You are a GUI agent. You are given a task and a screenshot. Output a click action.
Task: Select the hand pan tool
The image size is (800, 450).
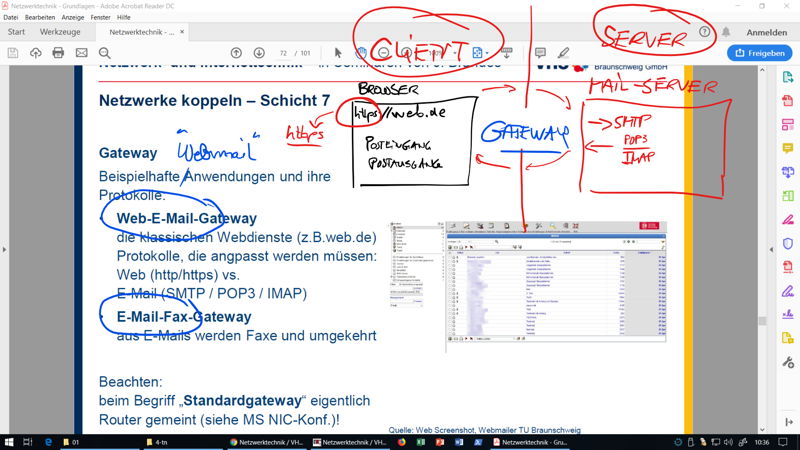coord(361,53)
